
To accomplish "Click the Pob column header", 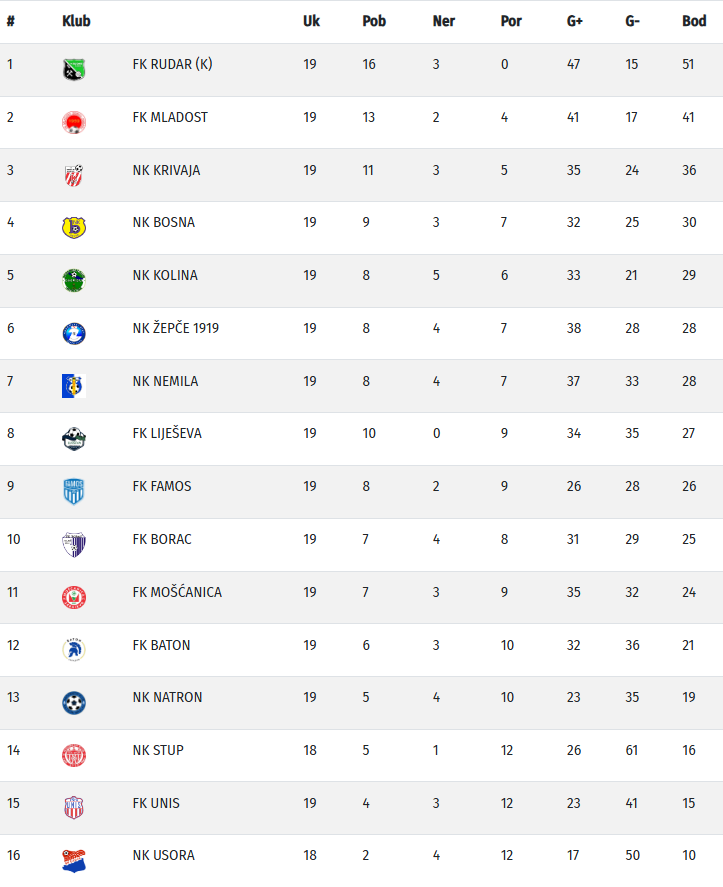I will 374,21.
